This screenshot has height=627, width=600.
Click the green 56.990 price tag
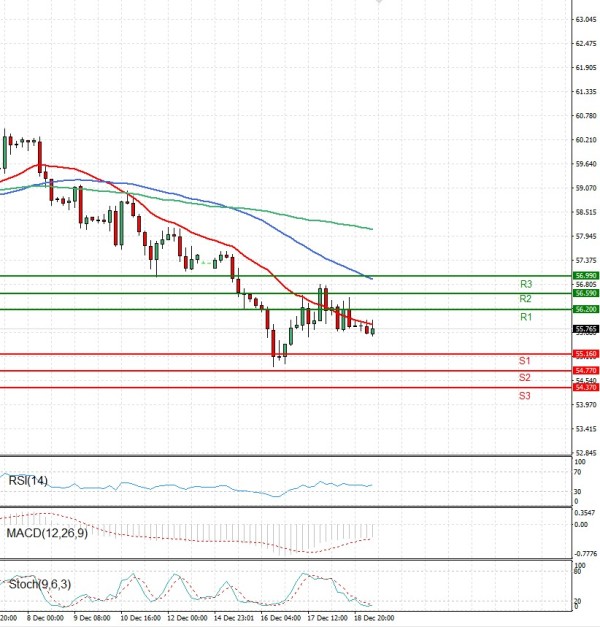pyautogui.click(x=585, y=275)
